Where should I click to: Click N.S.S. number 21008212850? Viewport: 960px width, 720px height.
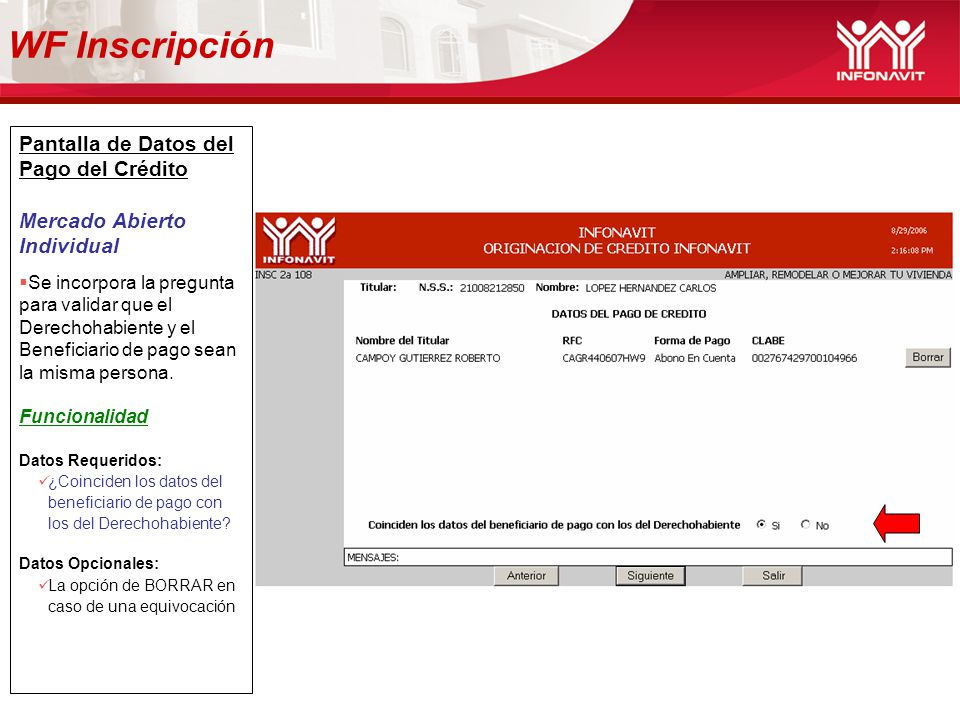492,288
